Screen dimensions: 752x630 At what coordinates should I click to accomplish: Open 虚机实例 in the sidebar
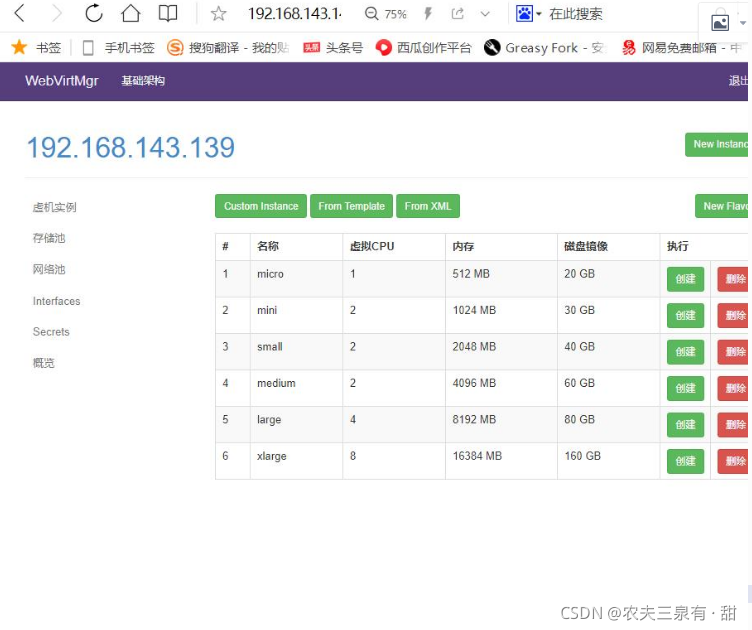click(54, 207)
